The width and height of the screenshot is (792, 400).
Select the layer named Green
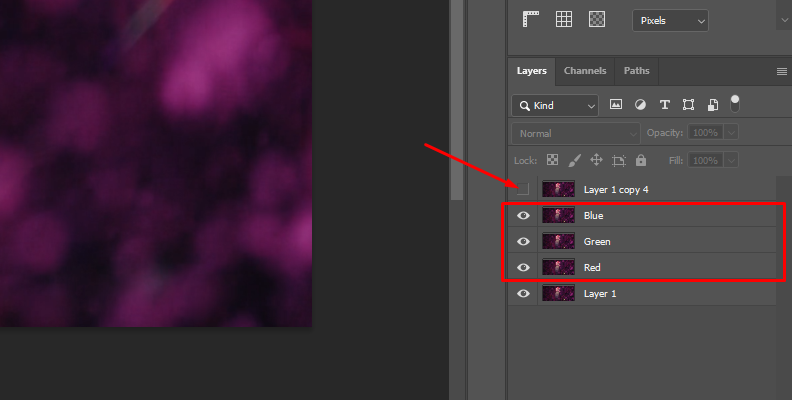597,241
